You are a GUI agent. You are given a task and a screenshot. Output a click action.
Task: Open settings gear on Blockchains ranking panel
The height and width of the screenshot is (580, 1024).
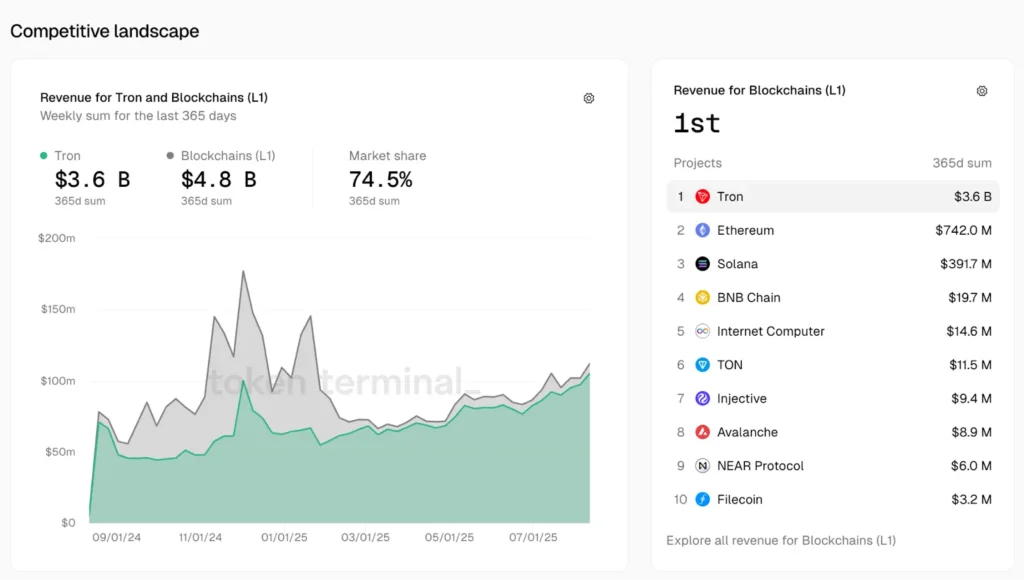[982, 91]
